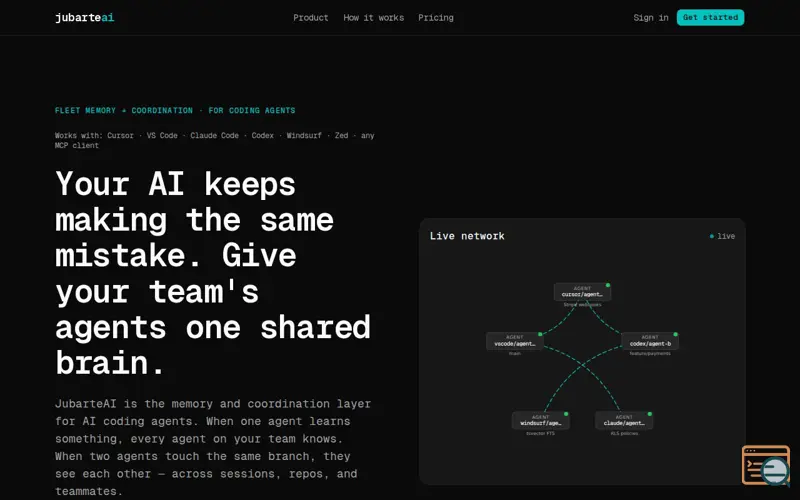Select the cursor/agent node in Live network
The height and width of the screenshot is (500, 800).
(582, 292)
